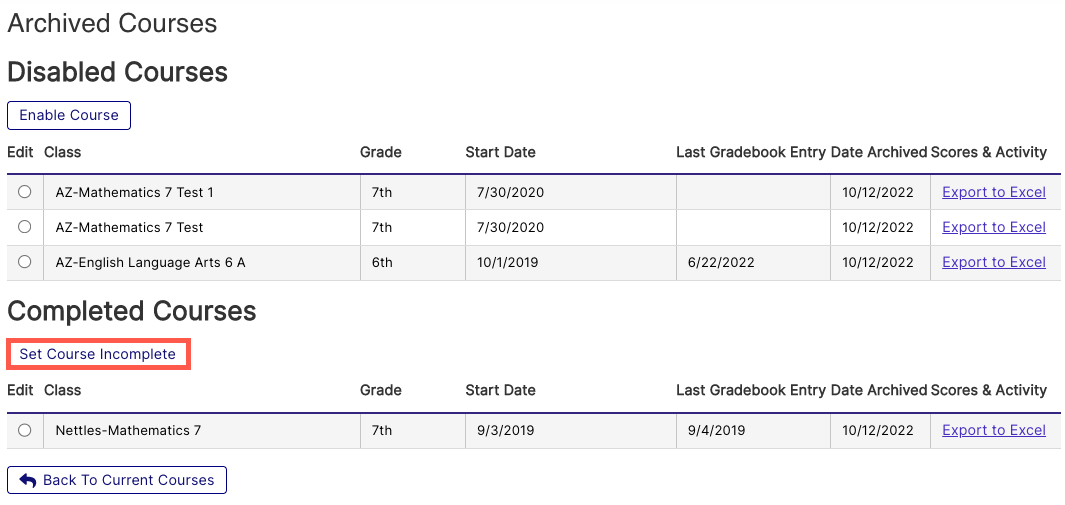Select radio button for AZ-Mathematics 7 Test 1
The height and width of the screenshot is (505, 1065).
coord(25,192)
